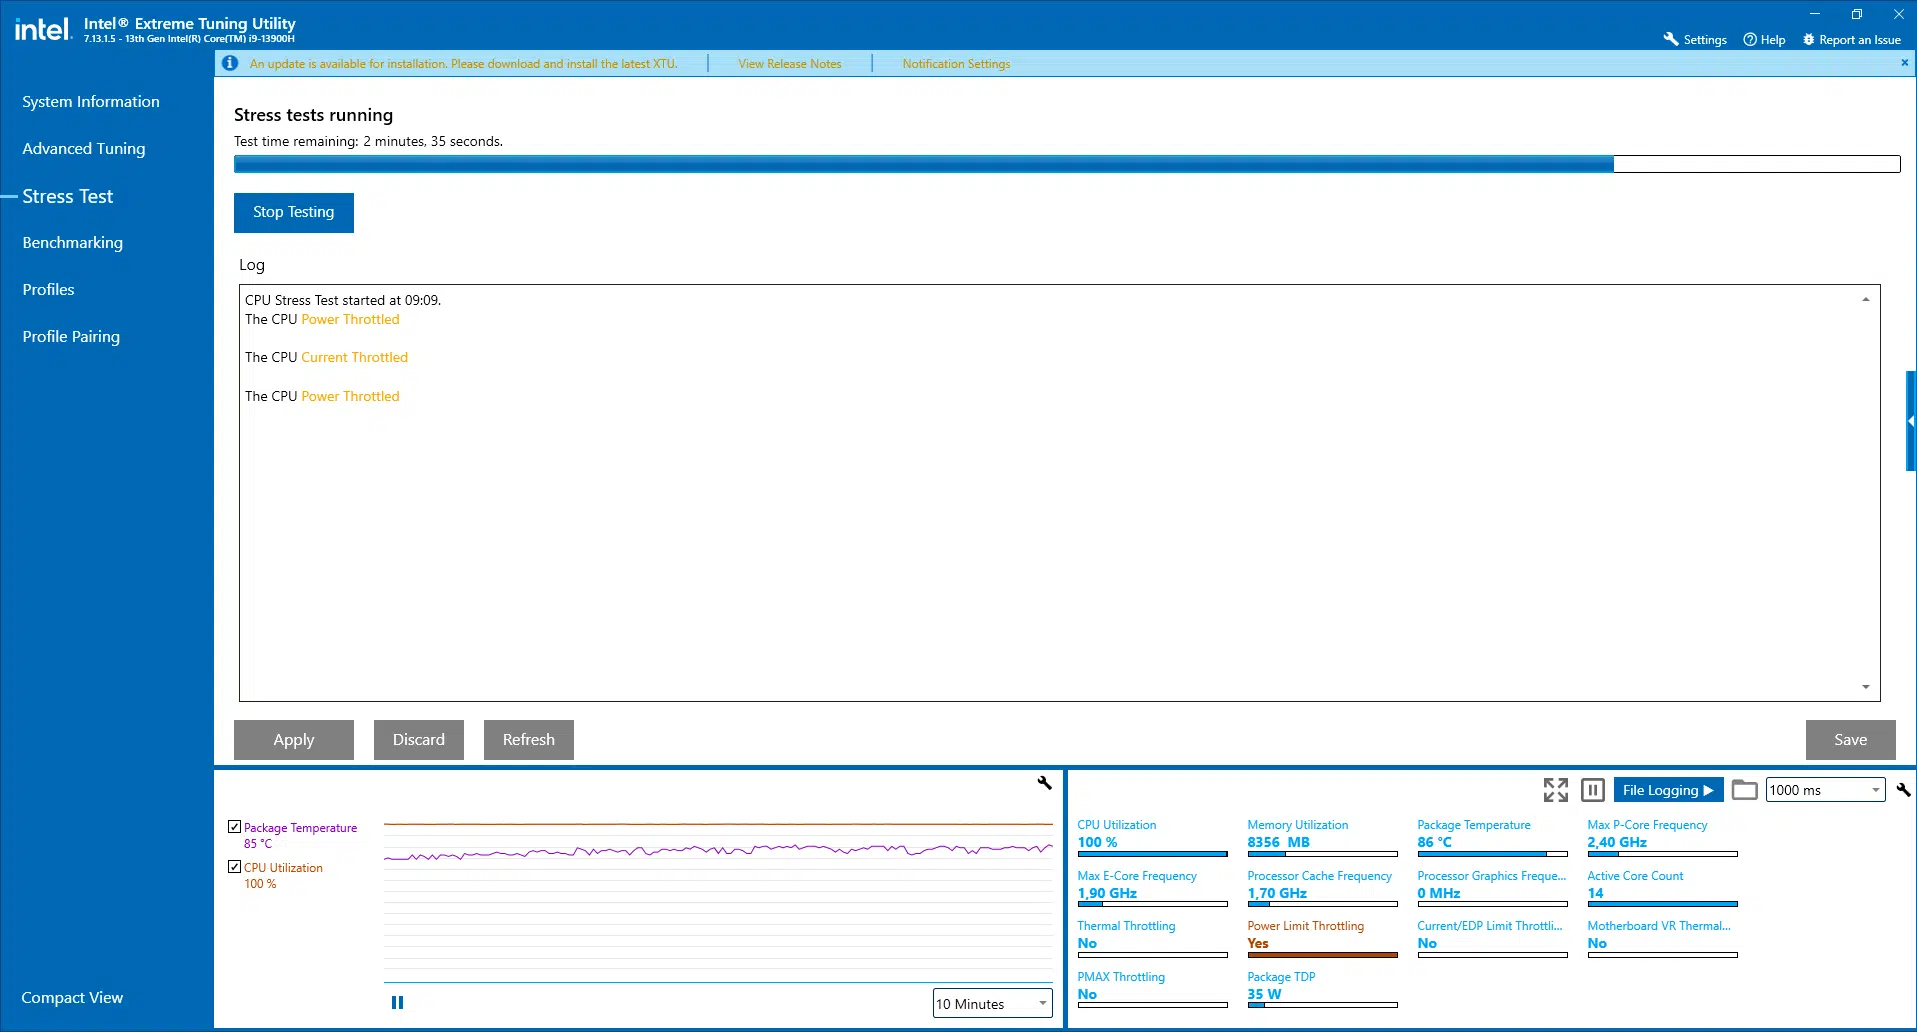
Task: Pause the monitor panel updates
Action: [1593, 790]
